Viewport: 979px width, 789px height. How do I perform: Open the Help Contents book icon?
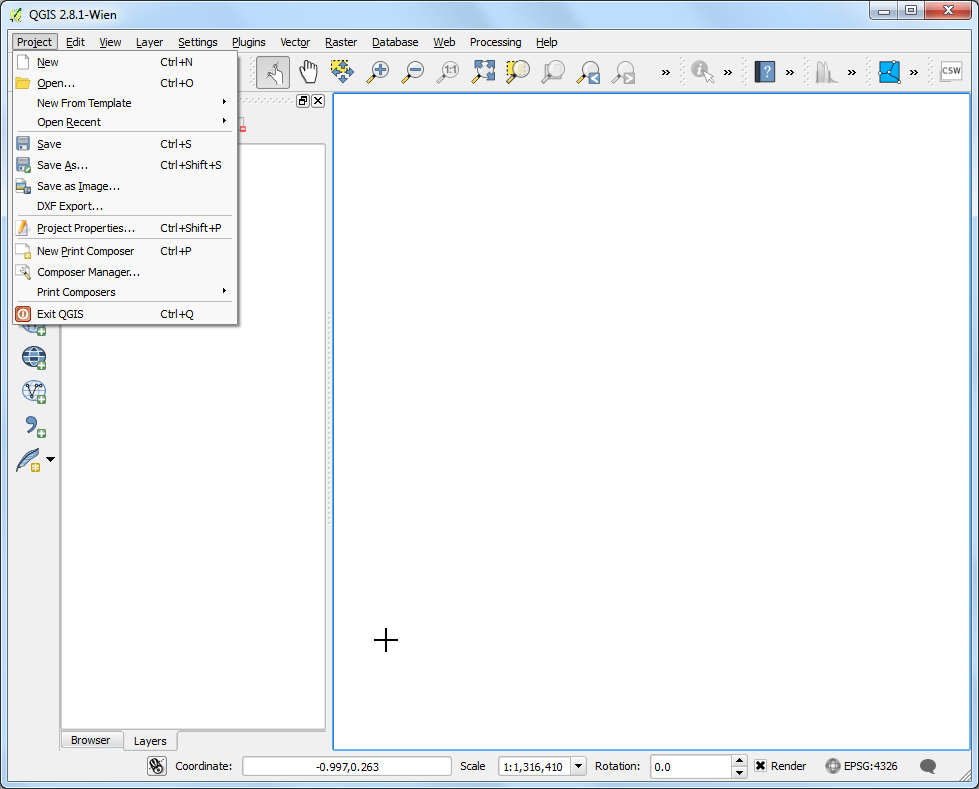pyautogui.click(x=764, y=72)
